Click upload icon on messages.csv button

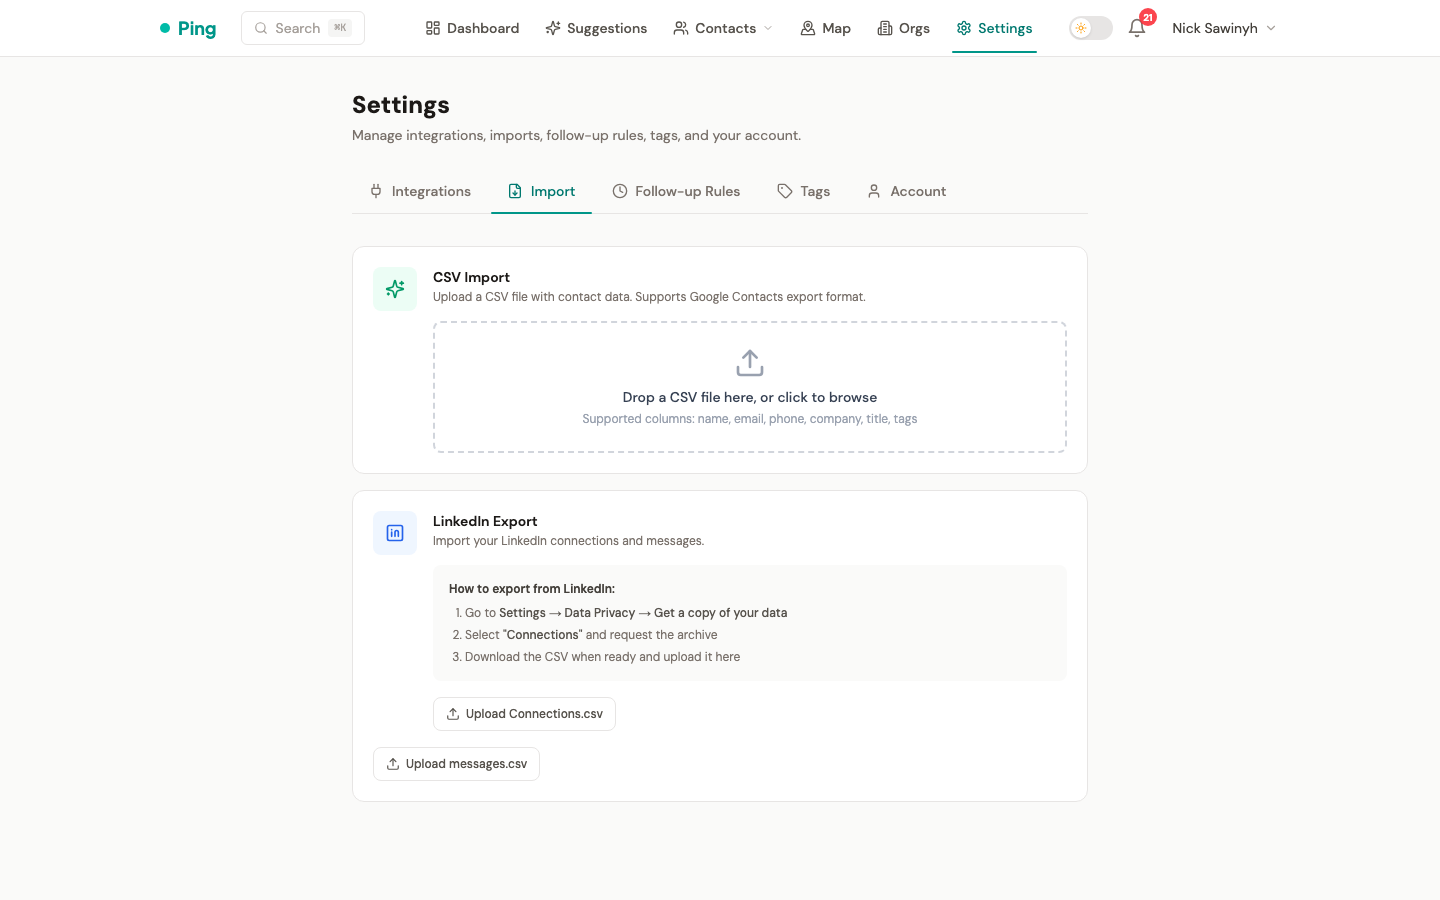(393, 764)
